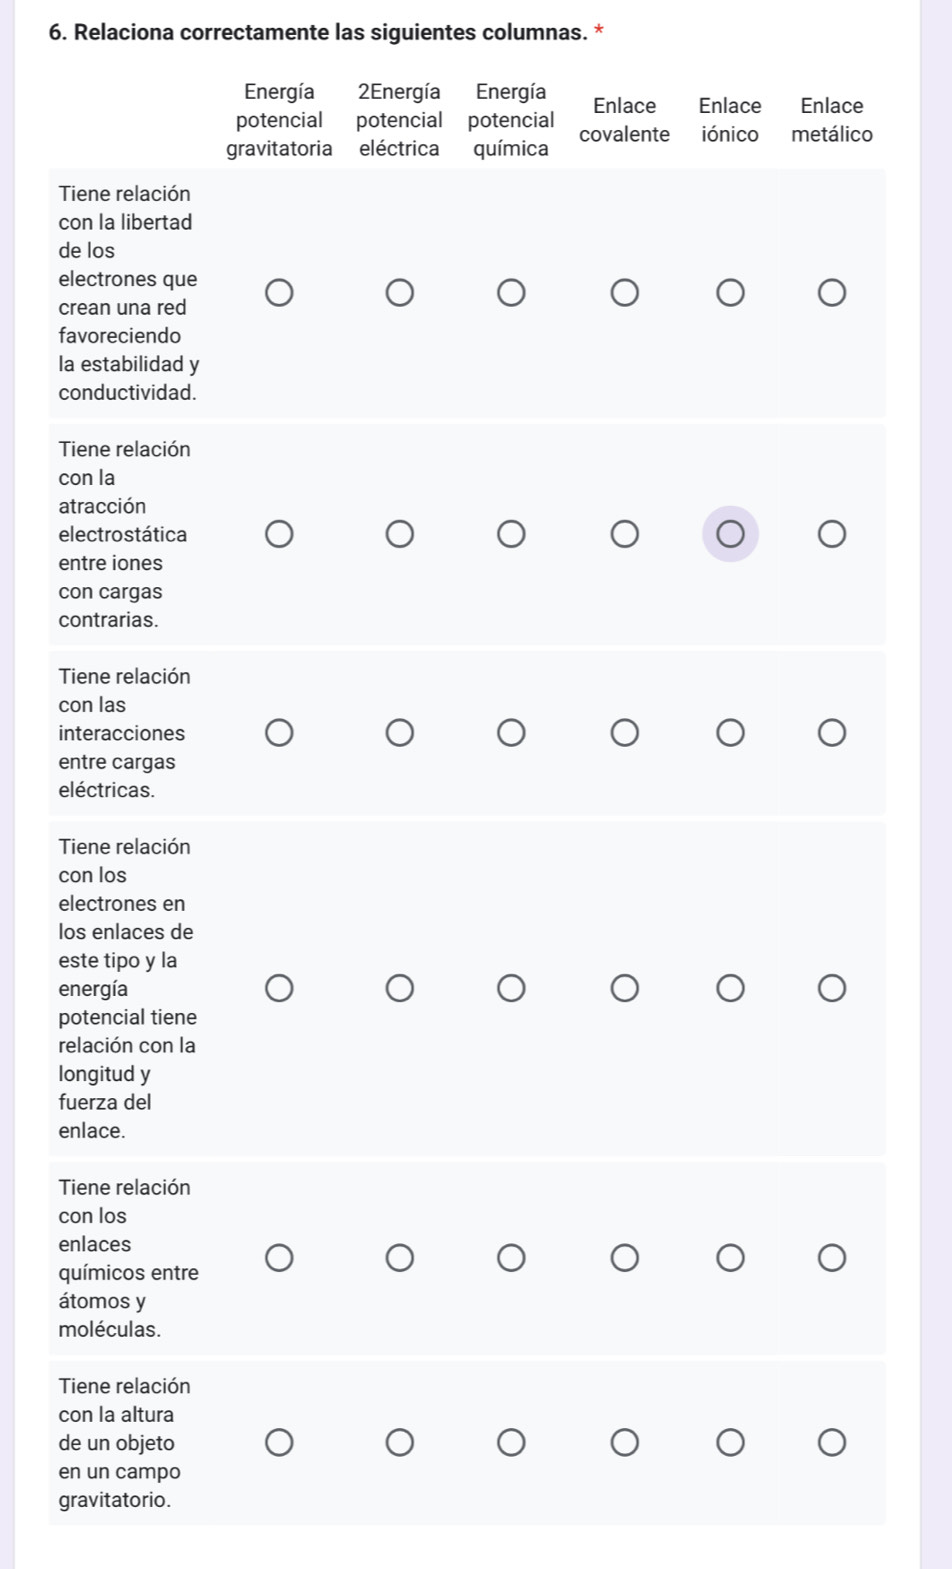
Task: Mark Enlace iónico for átomos y moléculas row
Action: [730, 1257]
